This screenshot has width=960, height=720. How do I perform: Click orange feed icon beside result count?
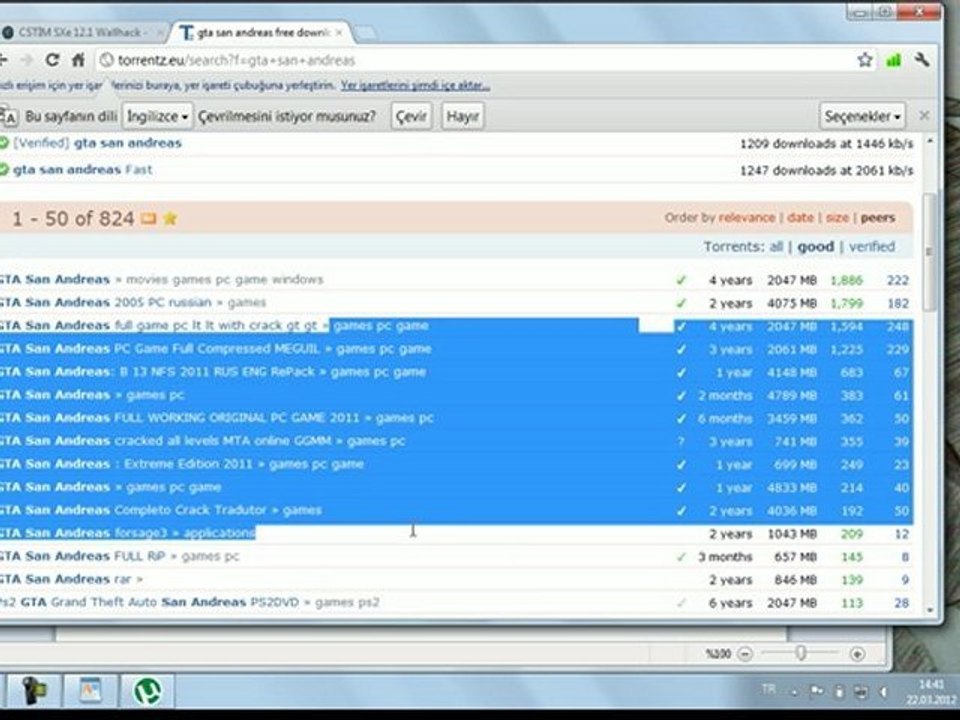click(x=149, y=219)
